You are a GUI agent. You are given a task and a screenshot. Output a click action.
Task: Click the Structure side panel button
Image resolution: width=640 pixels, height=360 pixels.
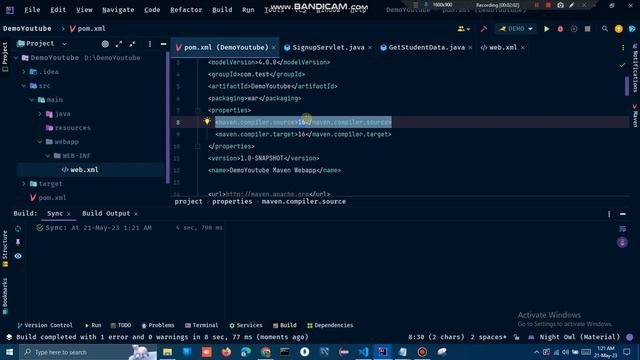coord(5,248)
